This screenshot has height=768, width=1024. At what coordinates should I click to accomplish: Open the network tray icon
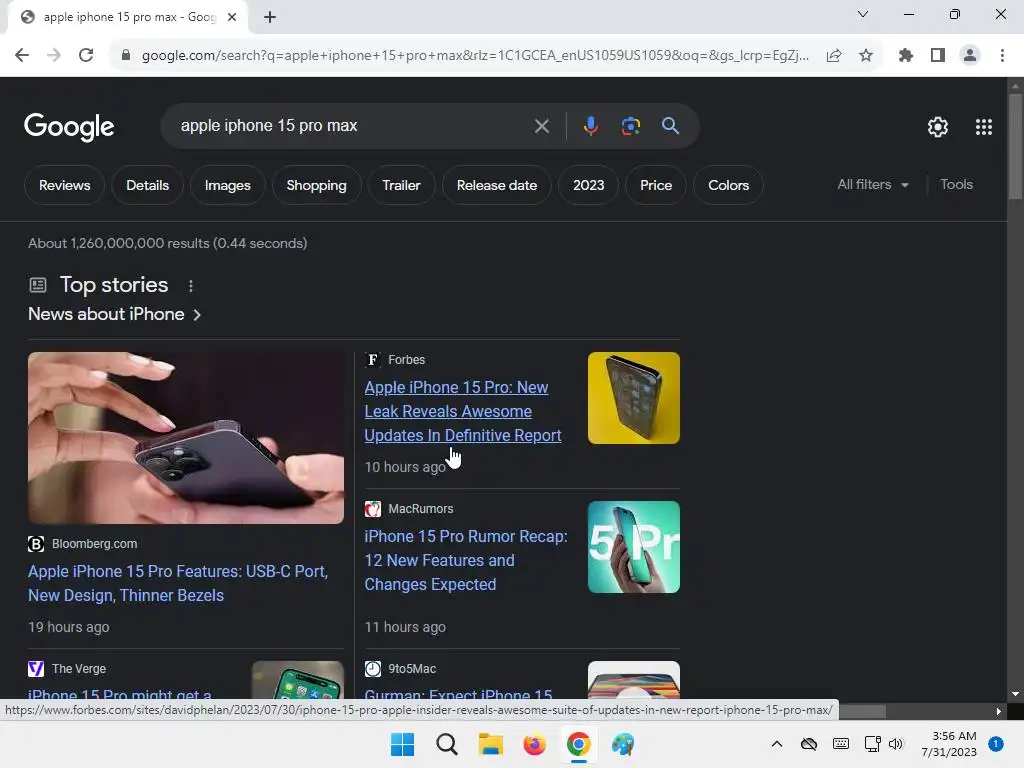pos(872,744)
